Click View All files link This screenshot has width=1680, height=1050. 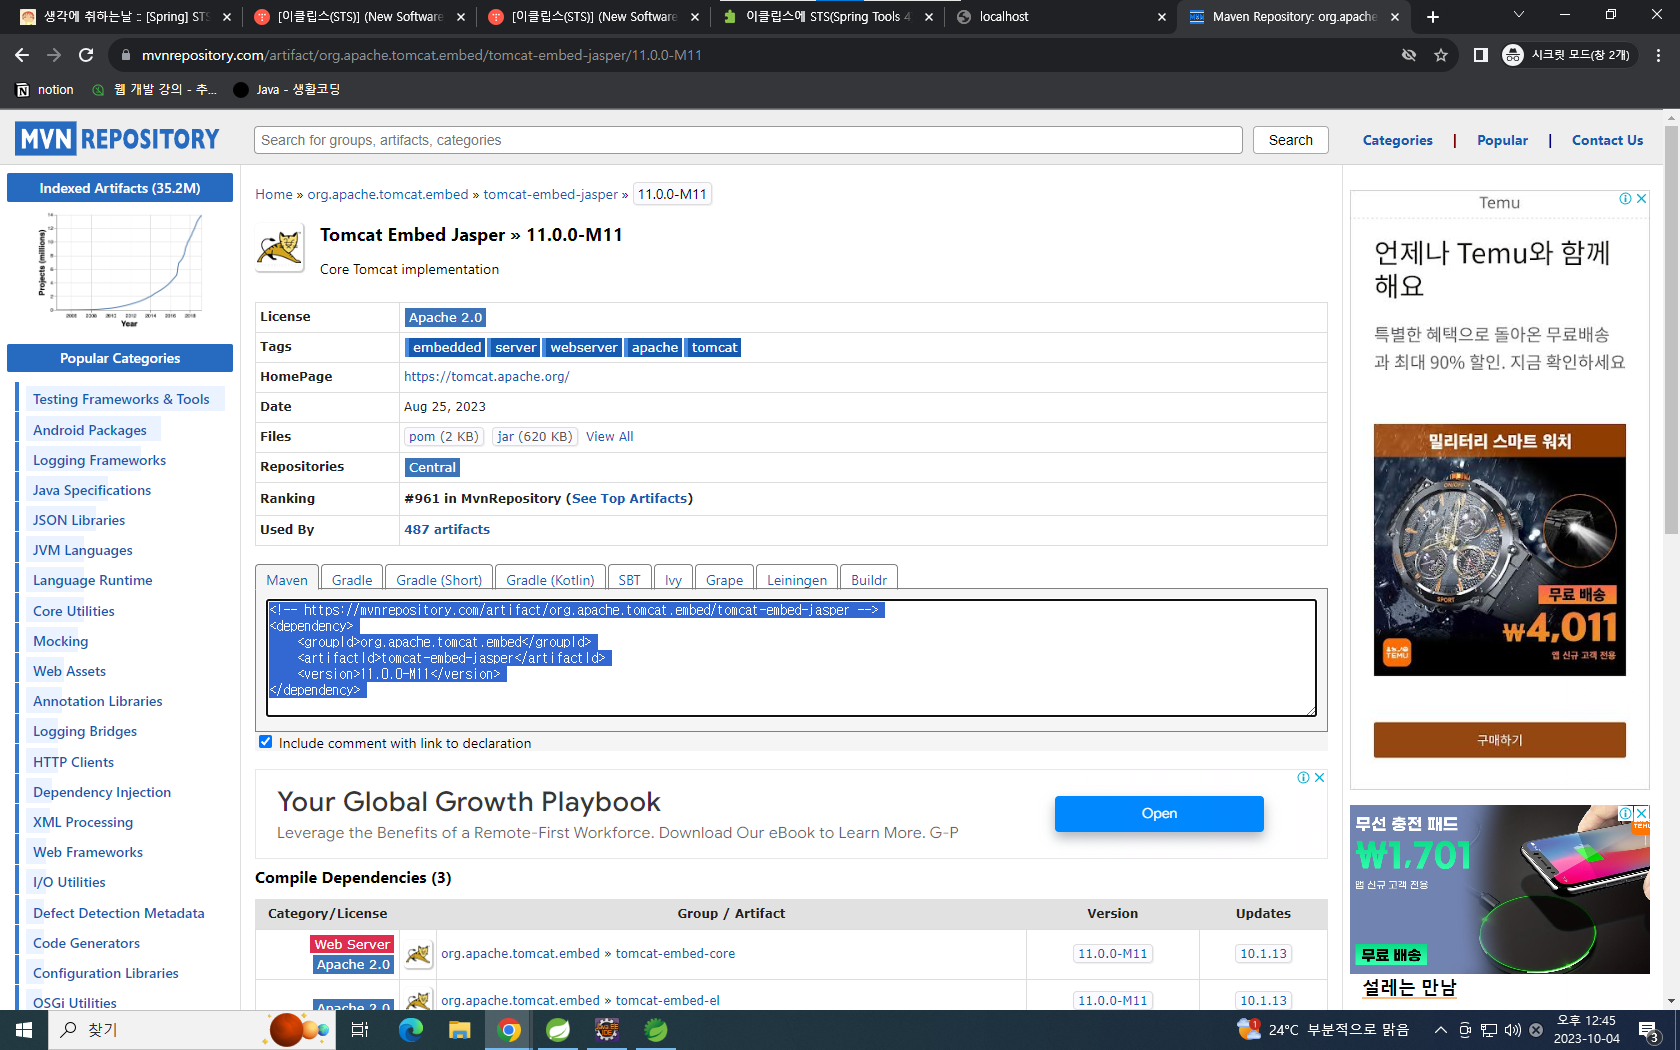609,436
